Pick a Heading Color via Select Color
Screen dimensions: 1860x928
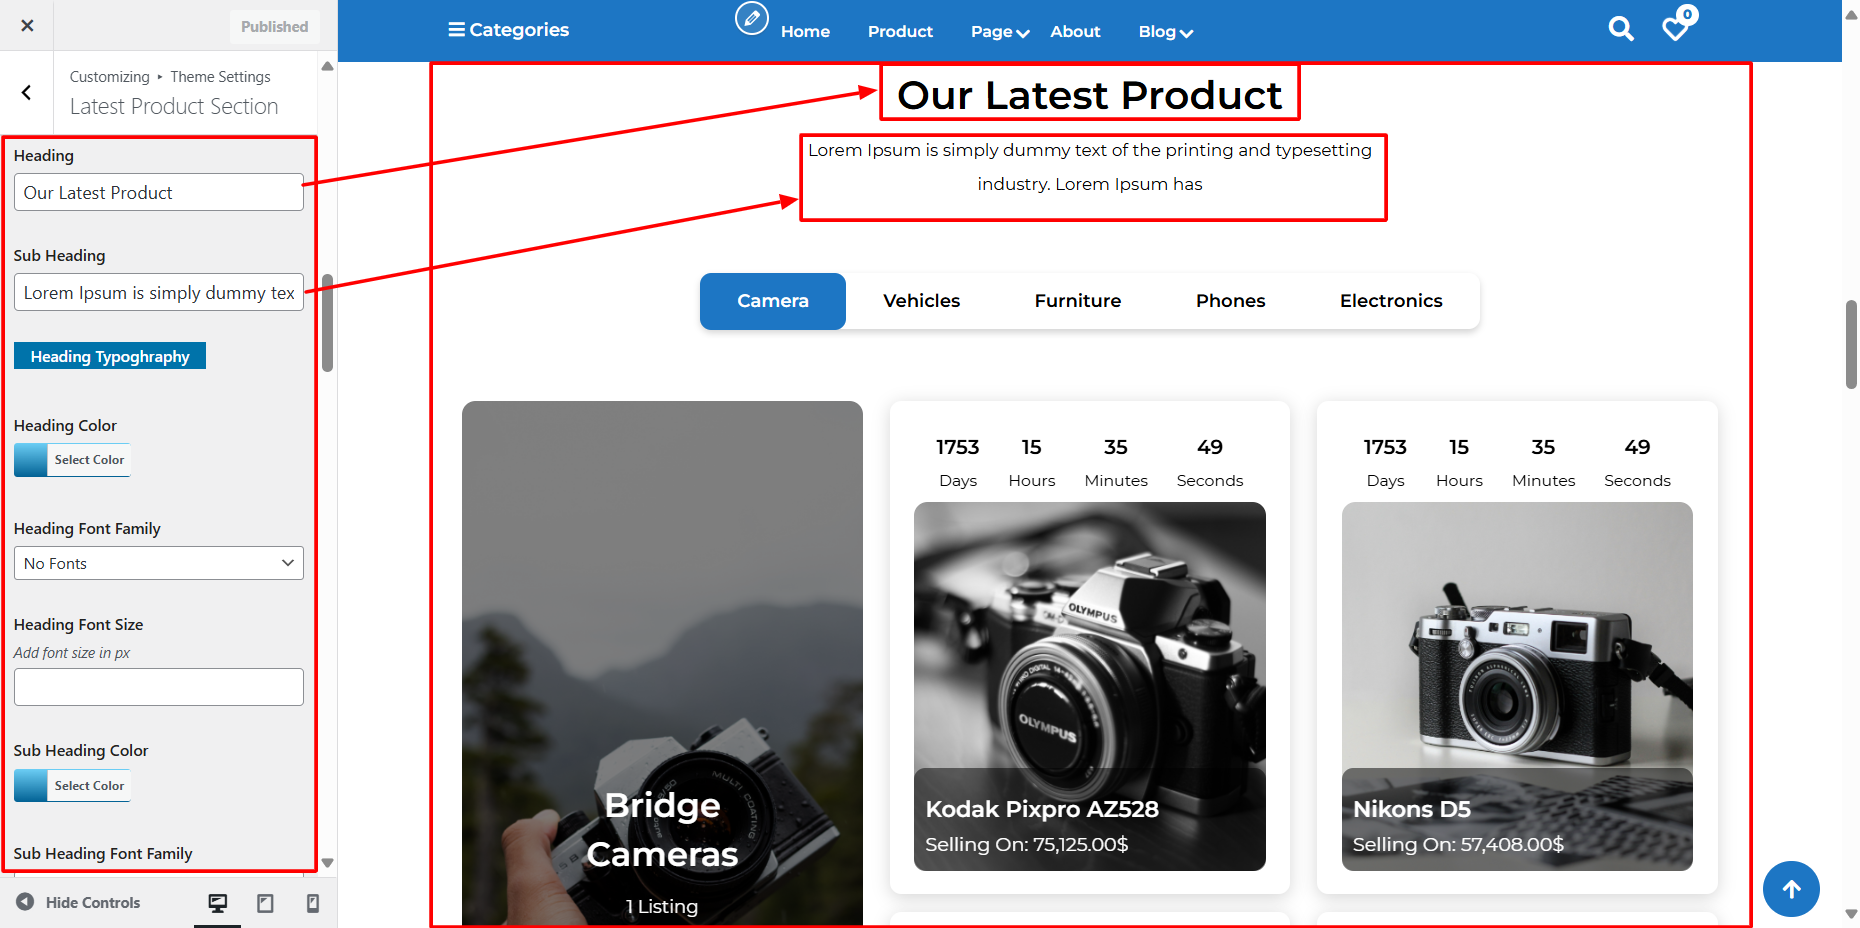(x=73, y=460)
